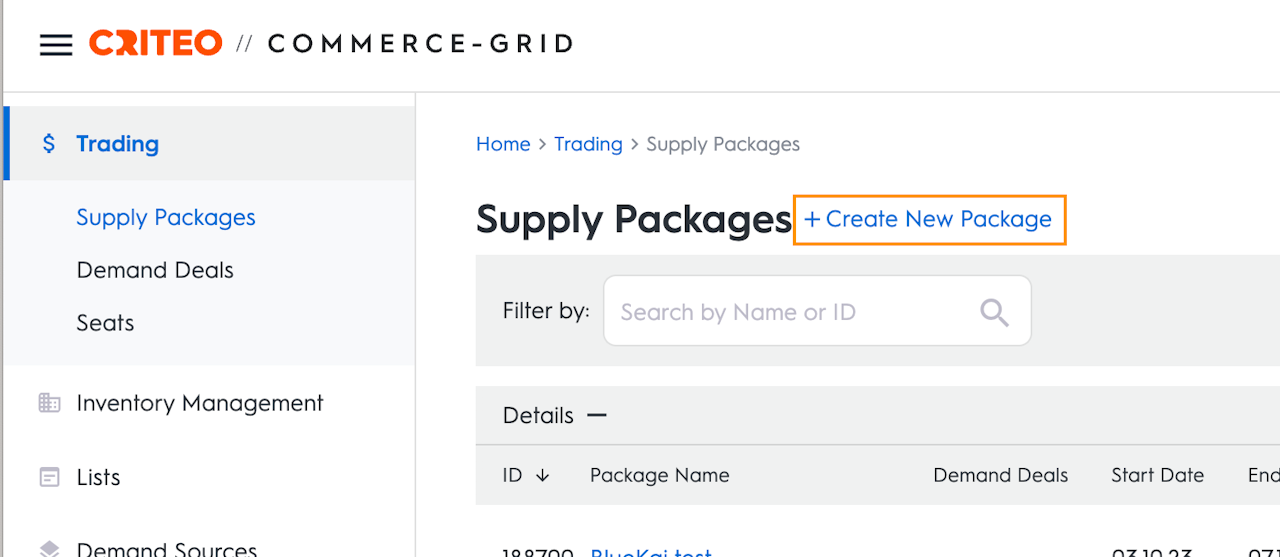
Task: Go to Home breadcrumb link
Action: [503, 144]
